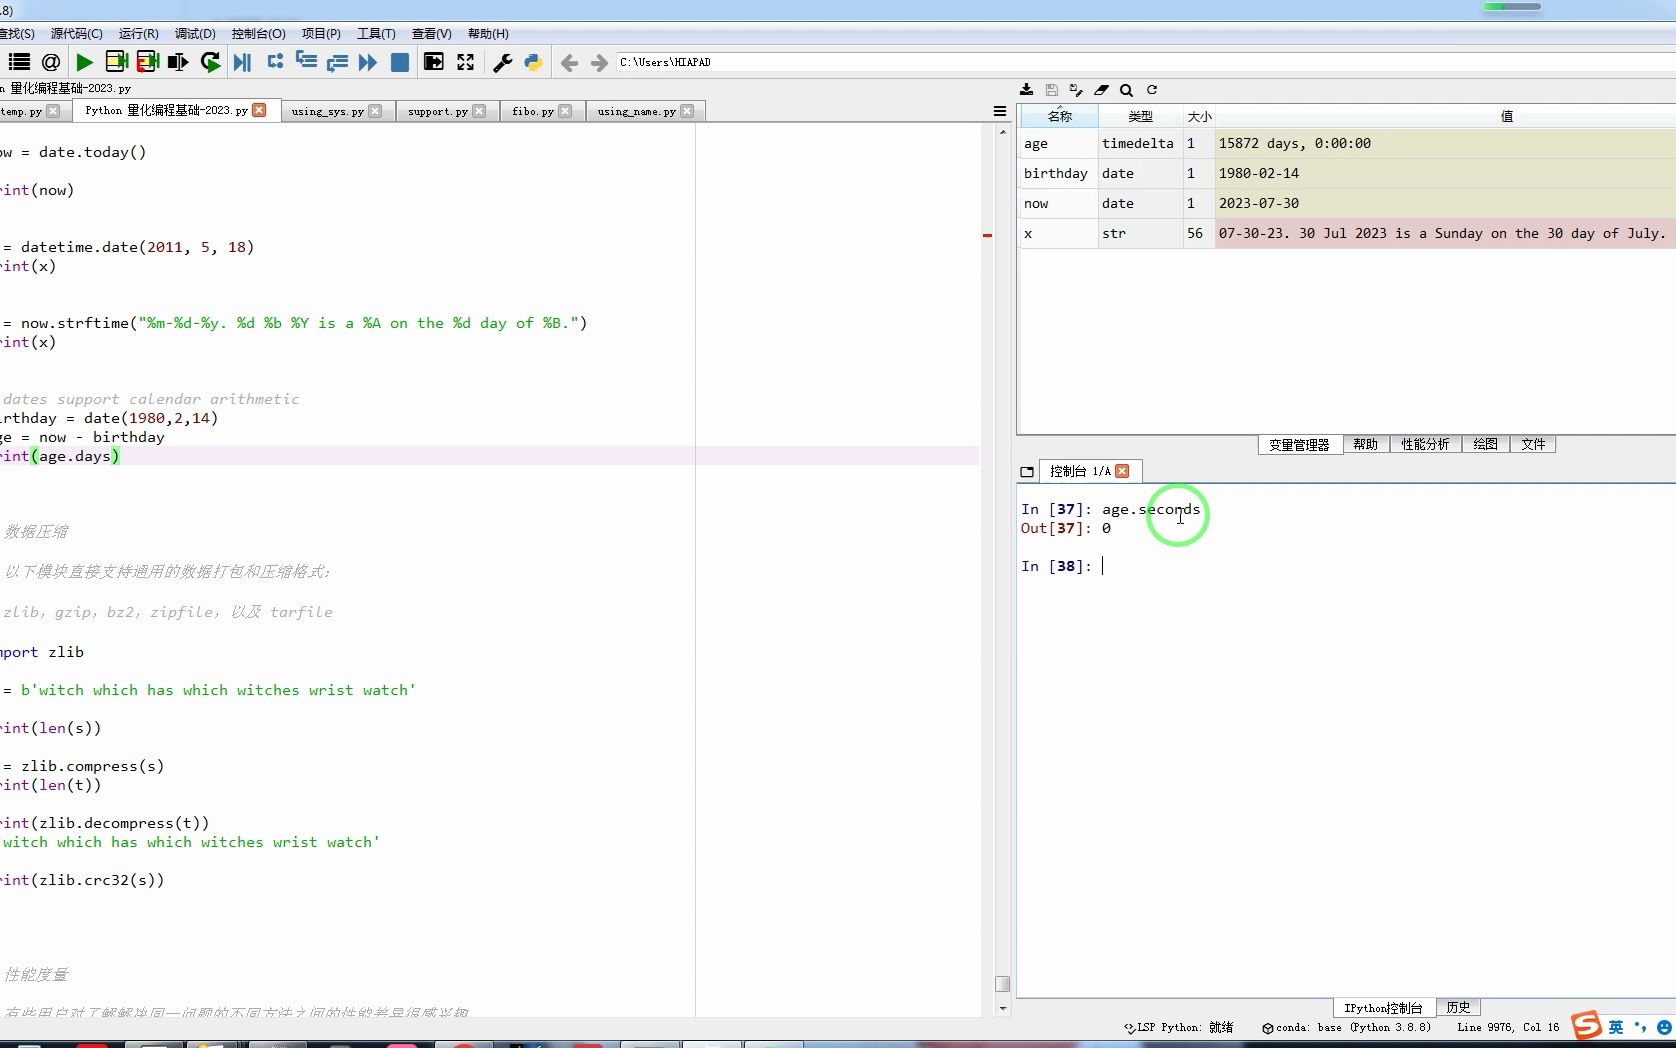1676x1048 pixels.
Task: Toggle fullscreen mode icon
Action: click(466, 62)
